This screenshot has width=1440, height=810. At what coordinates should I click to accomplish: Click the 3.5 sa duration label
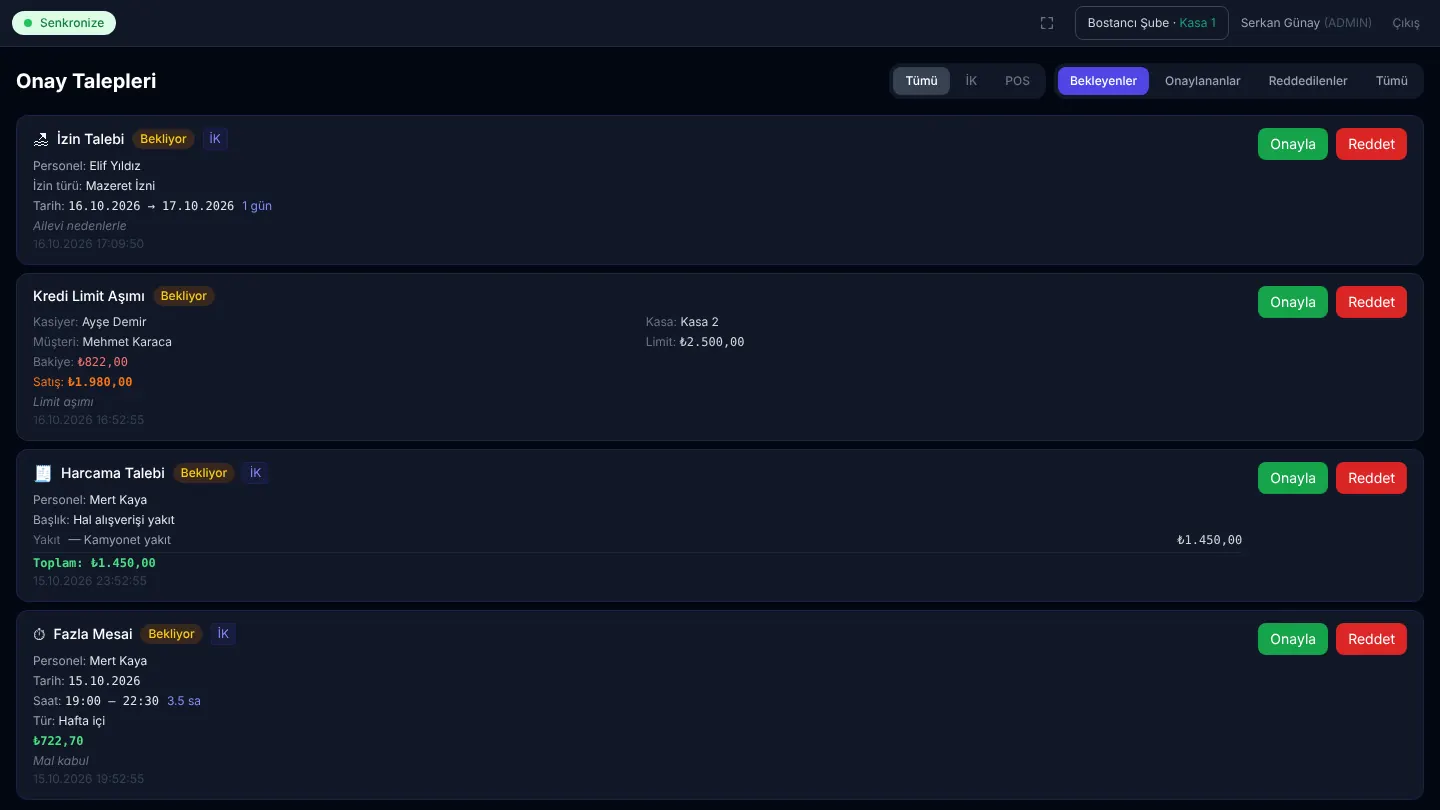(x=184, y=701)
